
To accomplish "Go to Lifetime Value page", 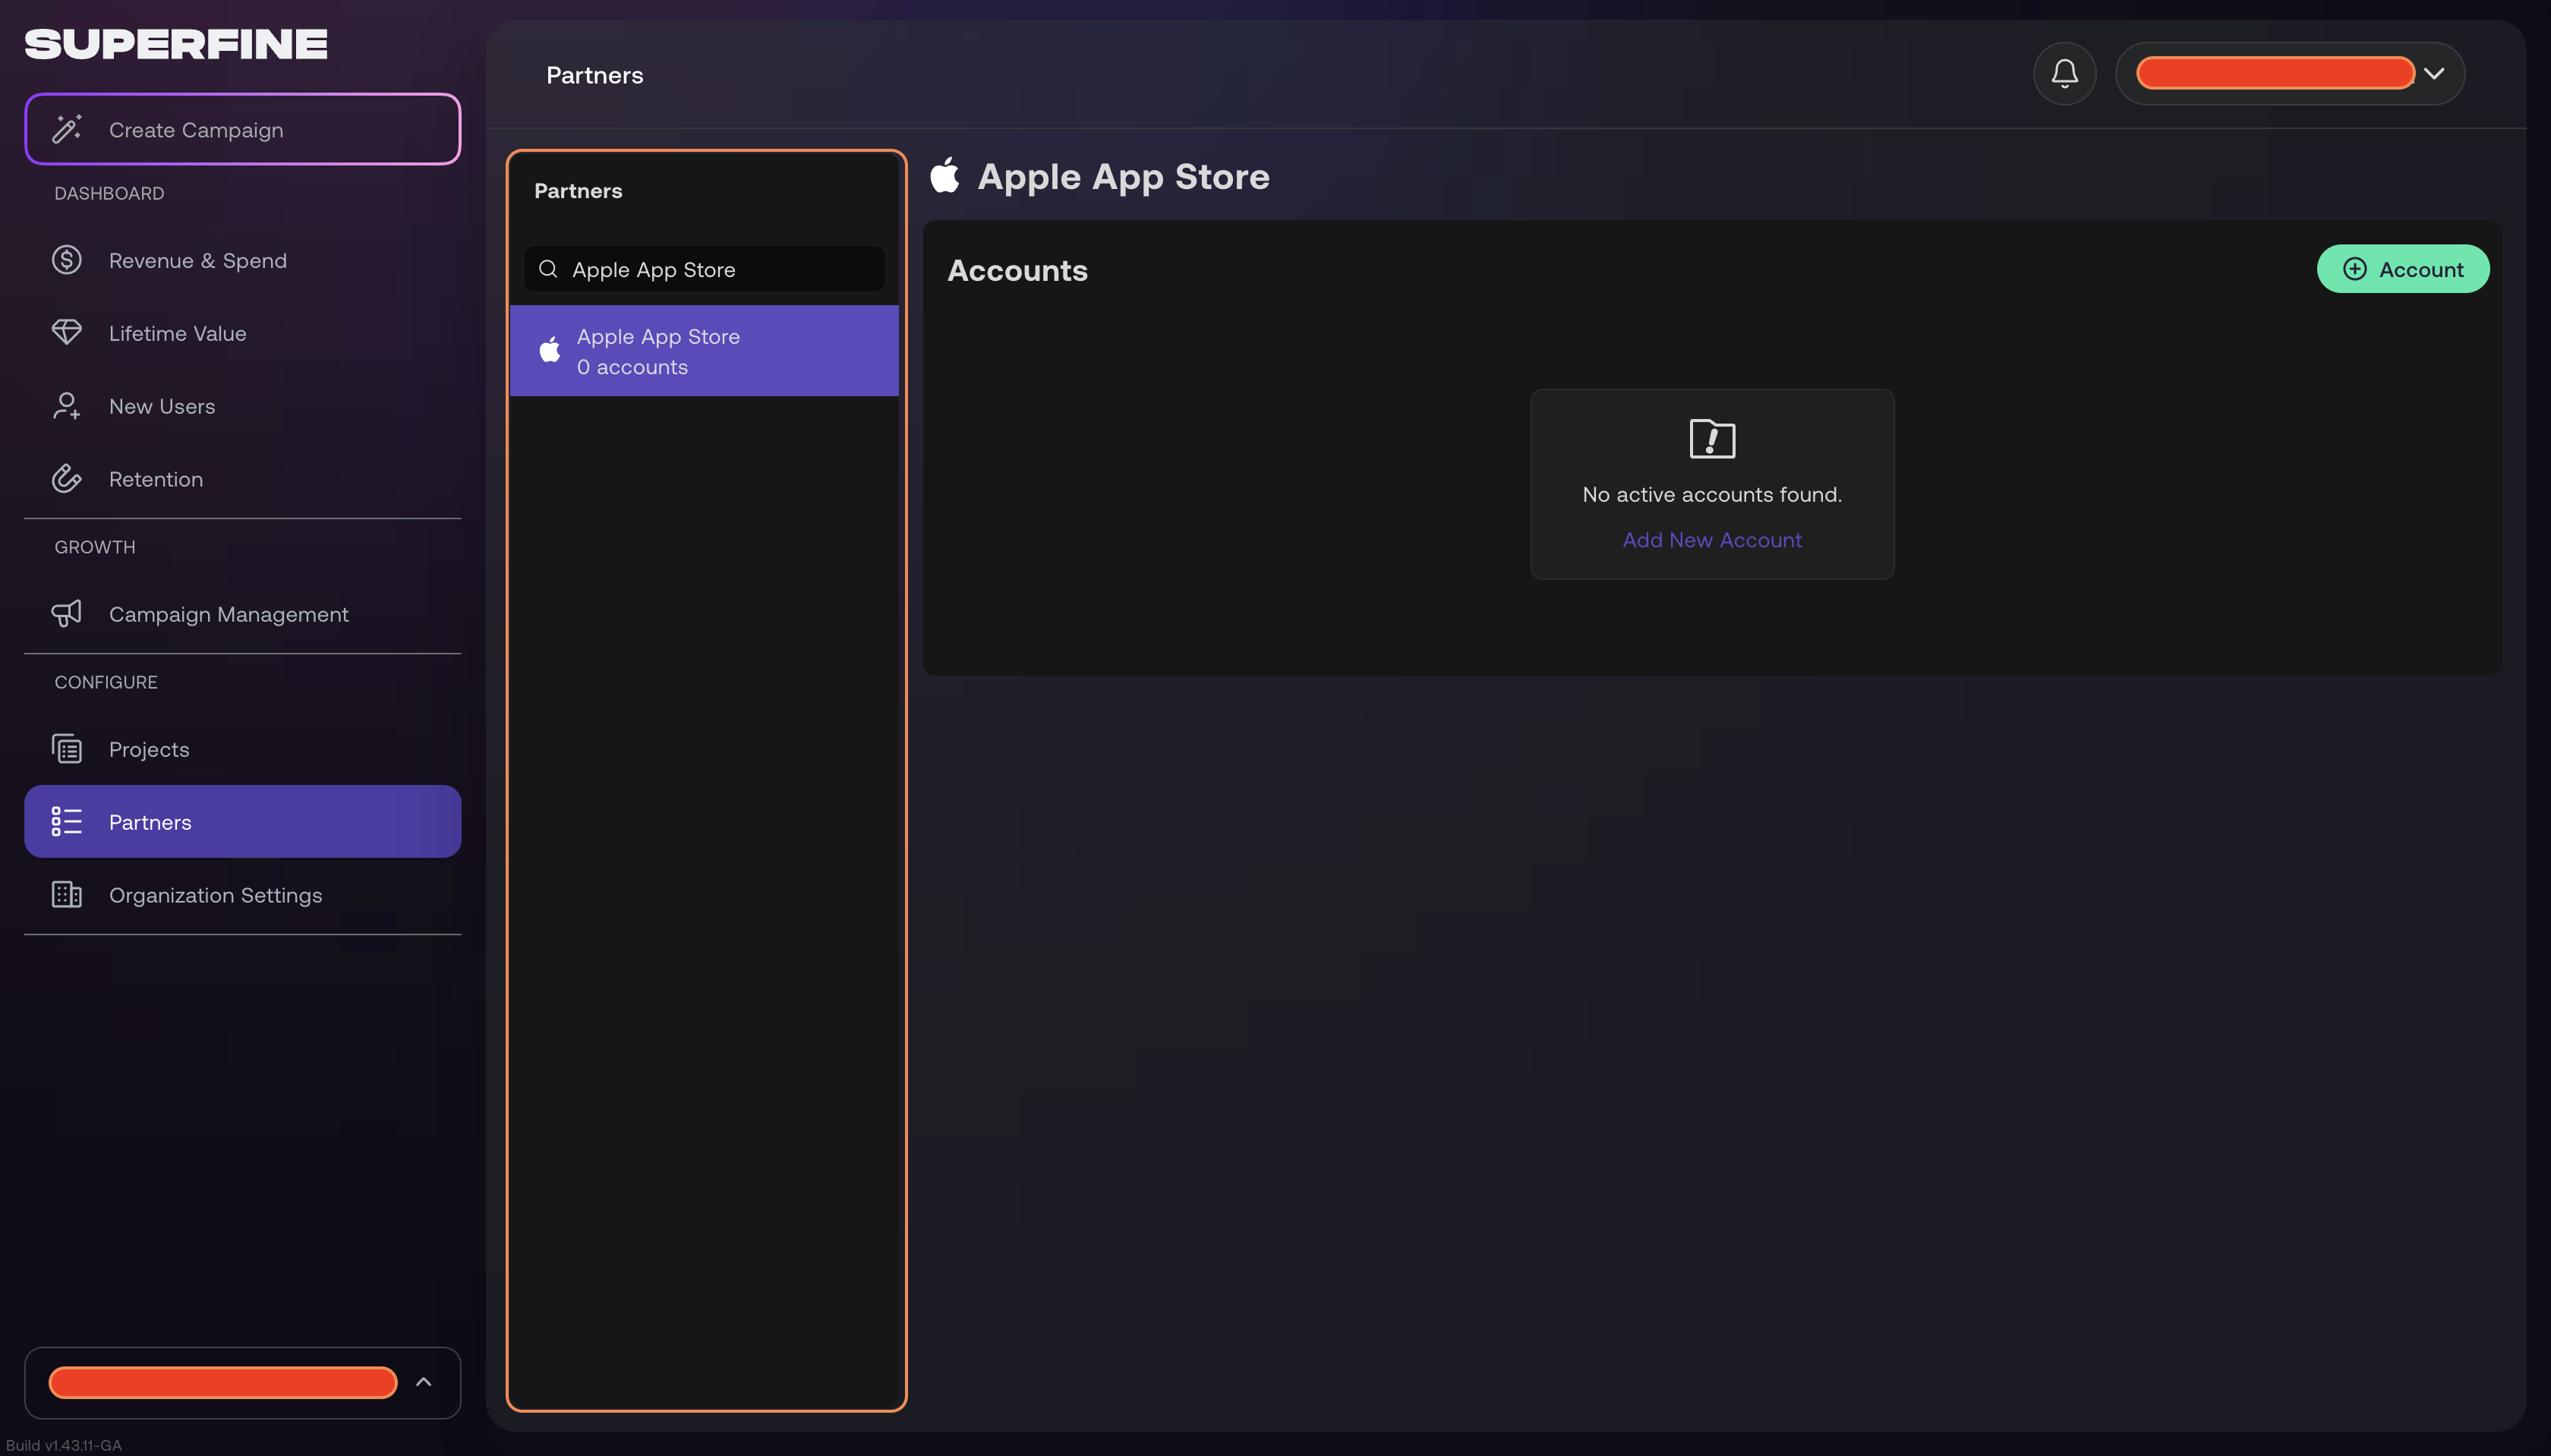I will pyautogui.click(x=243, y=333).
